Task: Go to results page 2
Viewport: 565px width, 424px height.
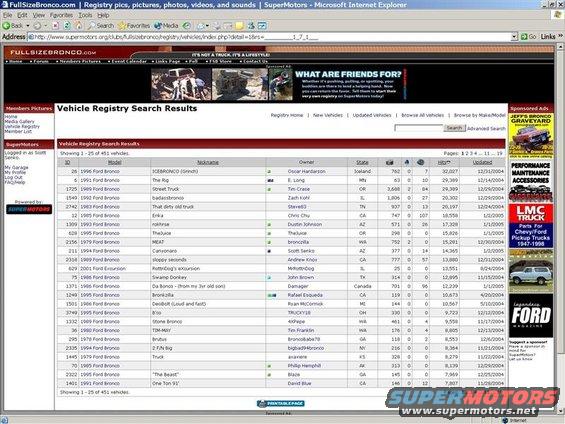Action: coord(467,153)
